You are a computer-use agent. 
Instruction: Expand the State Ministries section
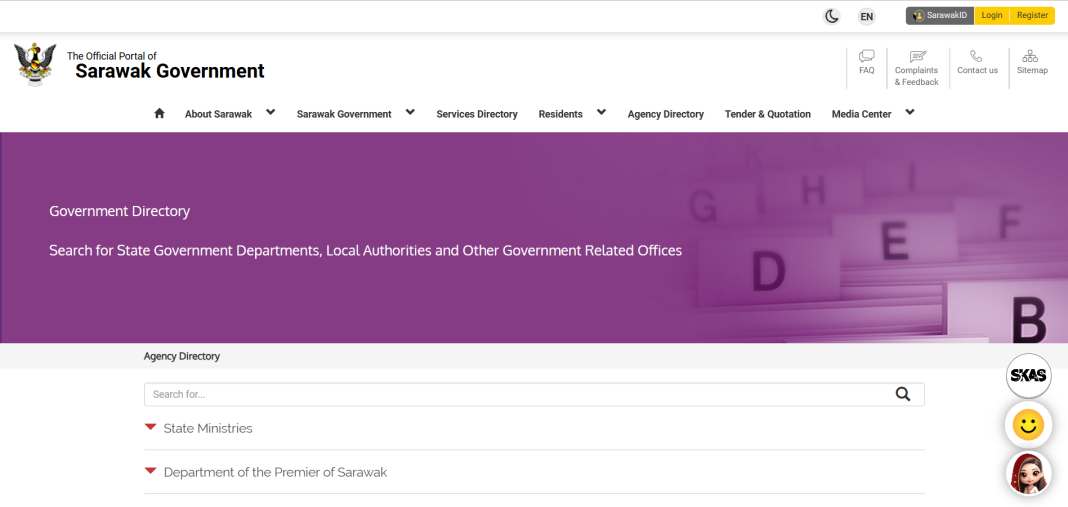tap(208, 428)
